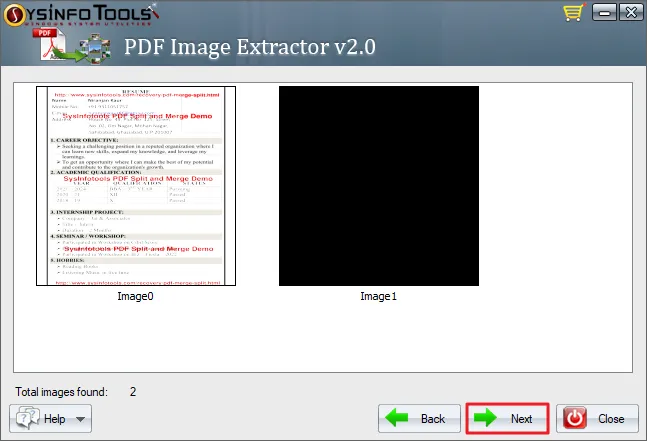The height and width of the screenshot is (441, 647).
Task: Click the 'Total images found:' label
Action: 61,392
